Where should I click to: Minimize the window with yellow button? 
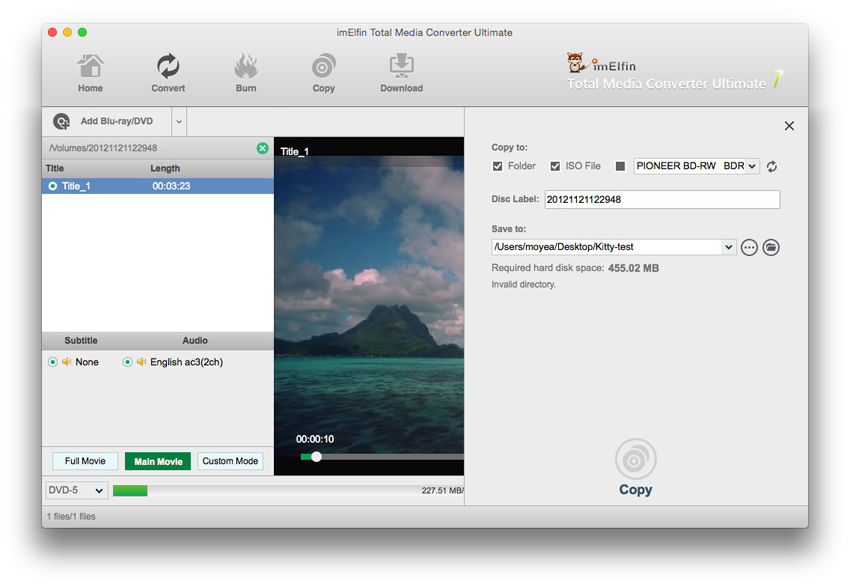pos(67,33)
